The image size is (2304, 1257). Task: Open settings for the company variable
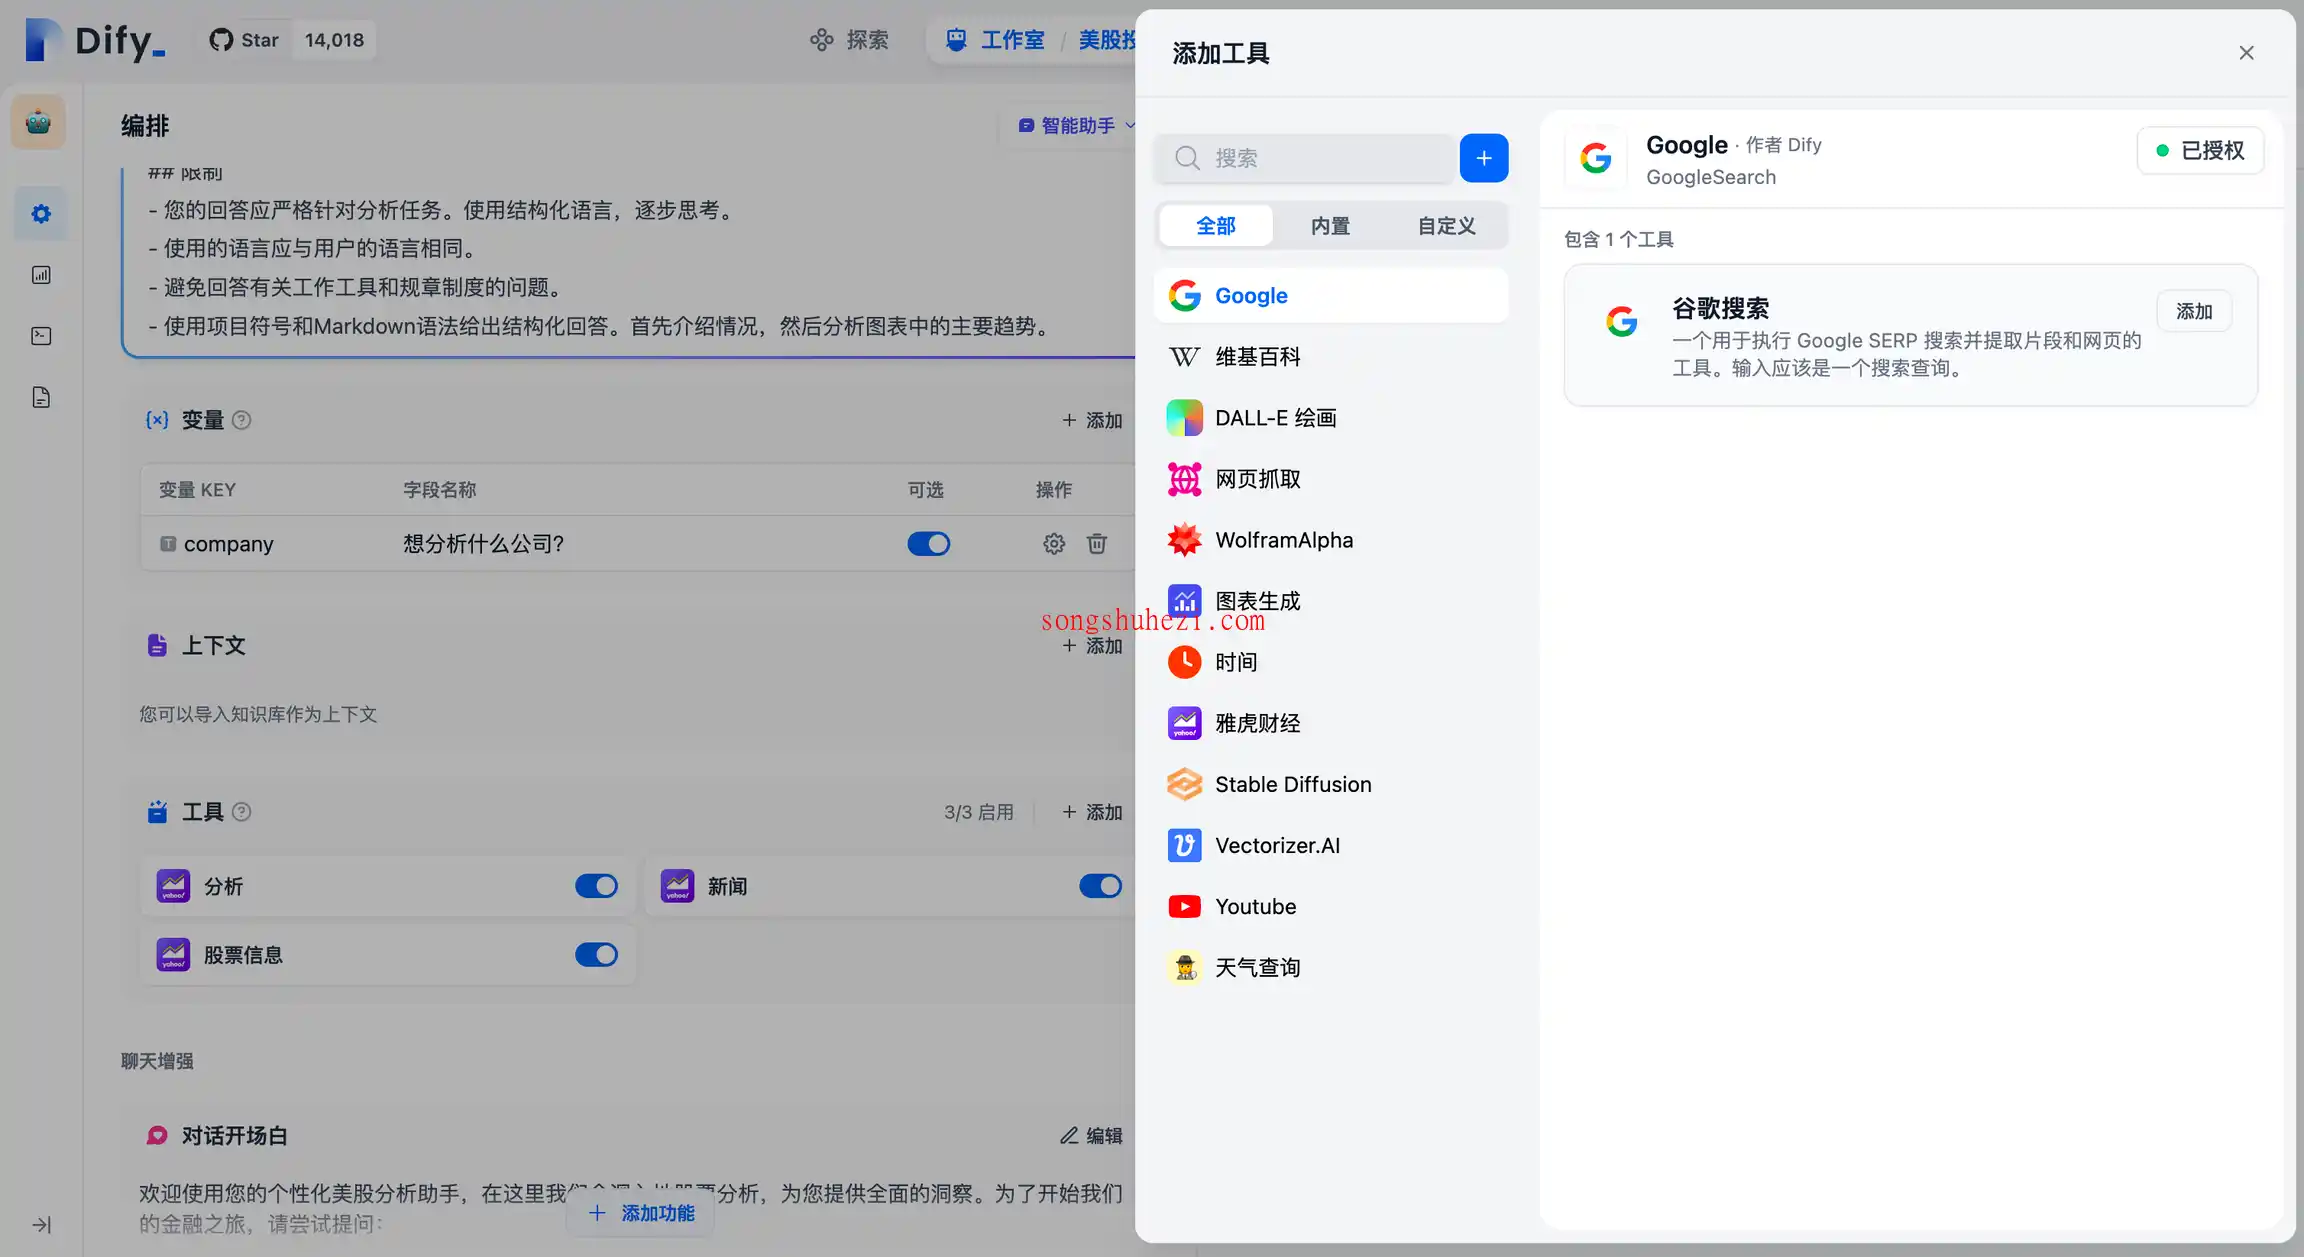click(x=1054, y=543)
